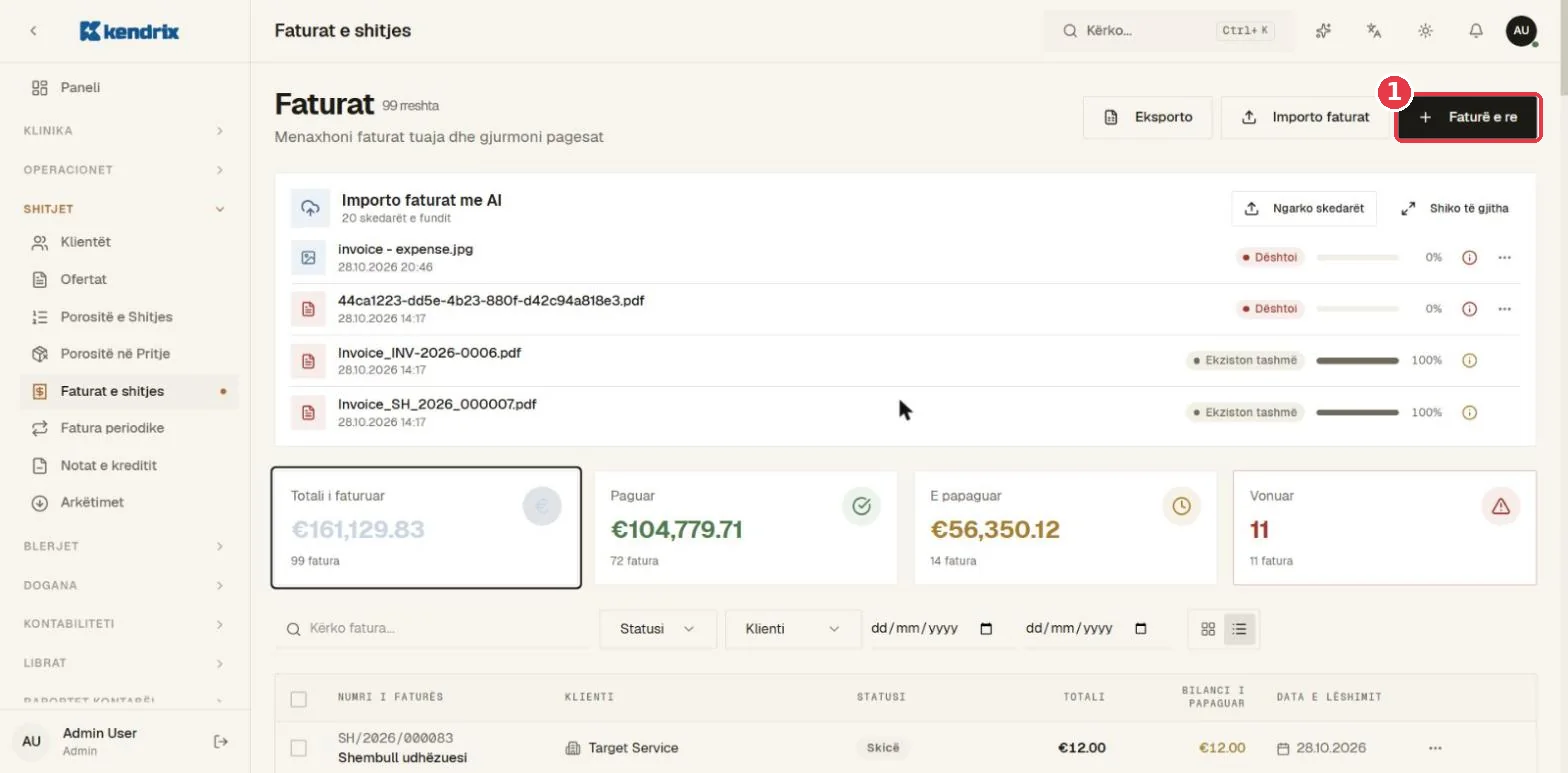Open the Statusi filter dropdown
Viewport: 1568px width, 773px height.
pos(658,629)
